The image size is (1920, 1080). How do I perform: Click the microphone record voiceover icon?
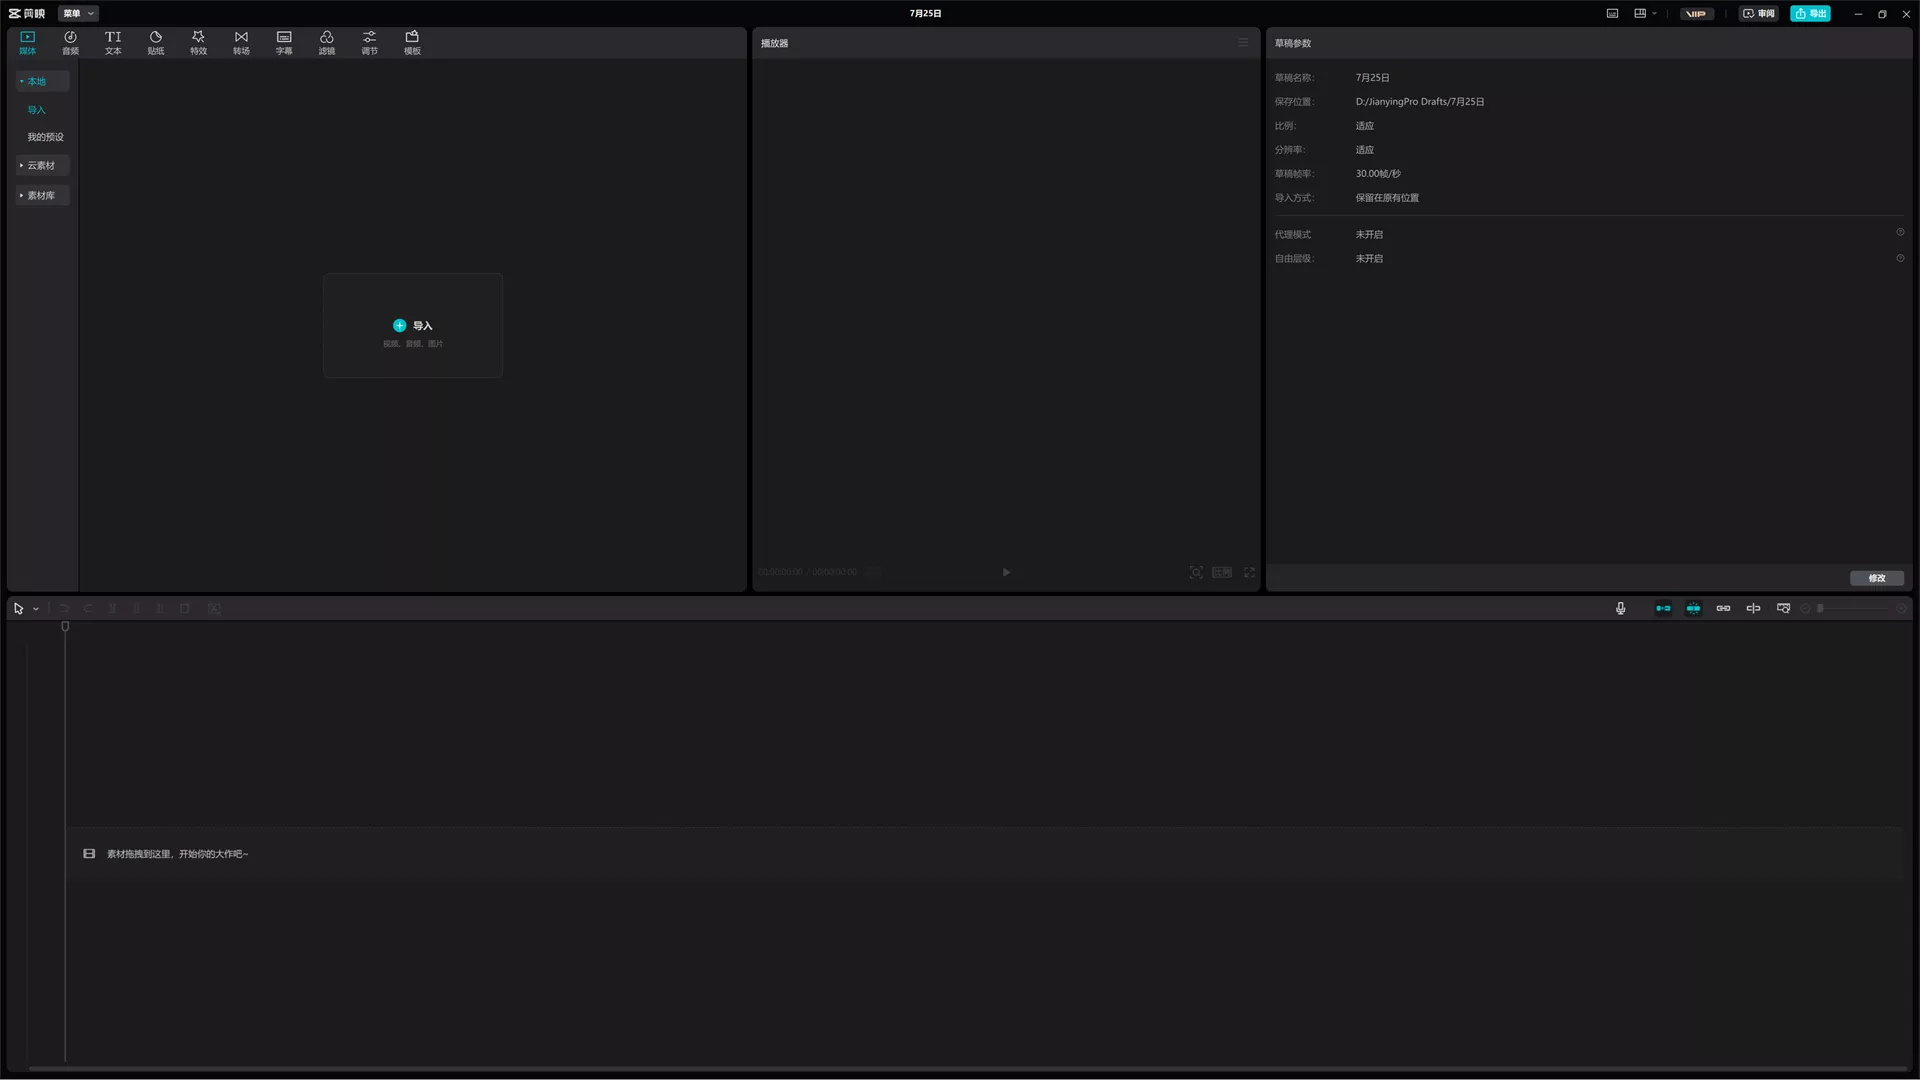point(1620,608)
